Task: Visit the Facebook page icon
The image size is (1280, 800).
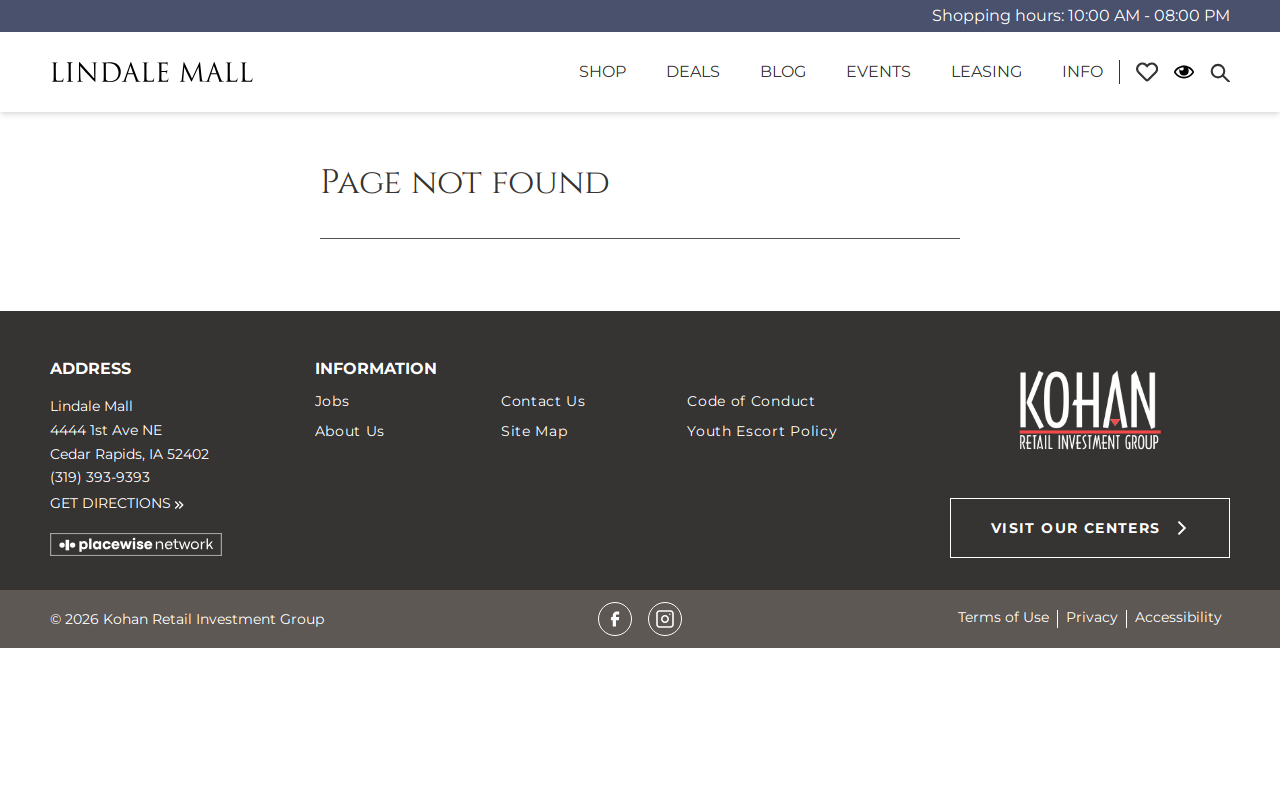Action: coord(615,619)
